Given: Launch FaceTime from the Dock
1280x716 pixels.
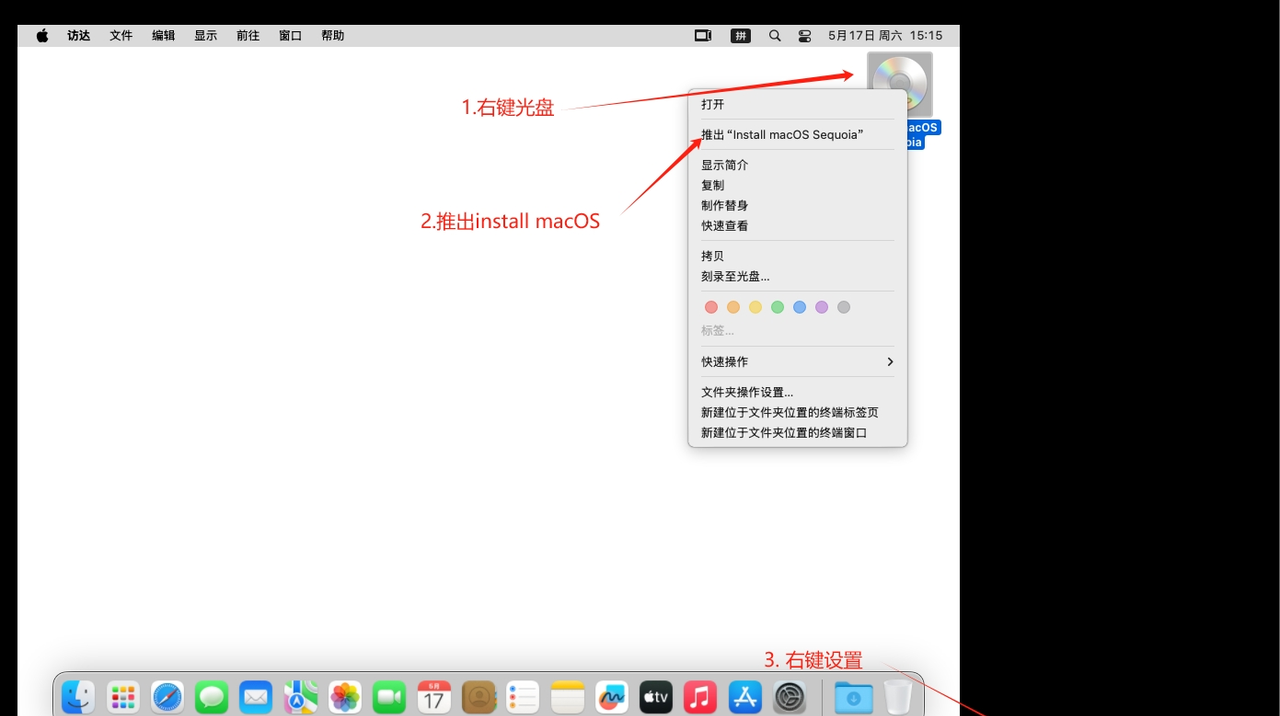Looking at the screenshot, I should click(389, 697).
